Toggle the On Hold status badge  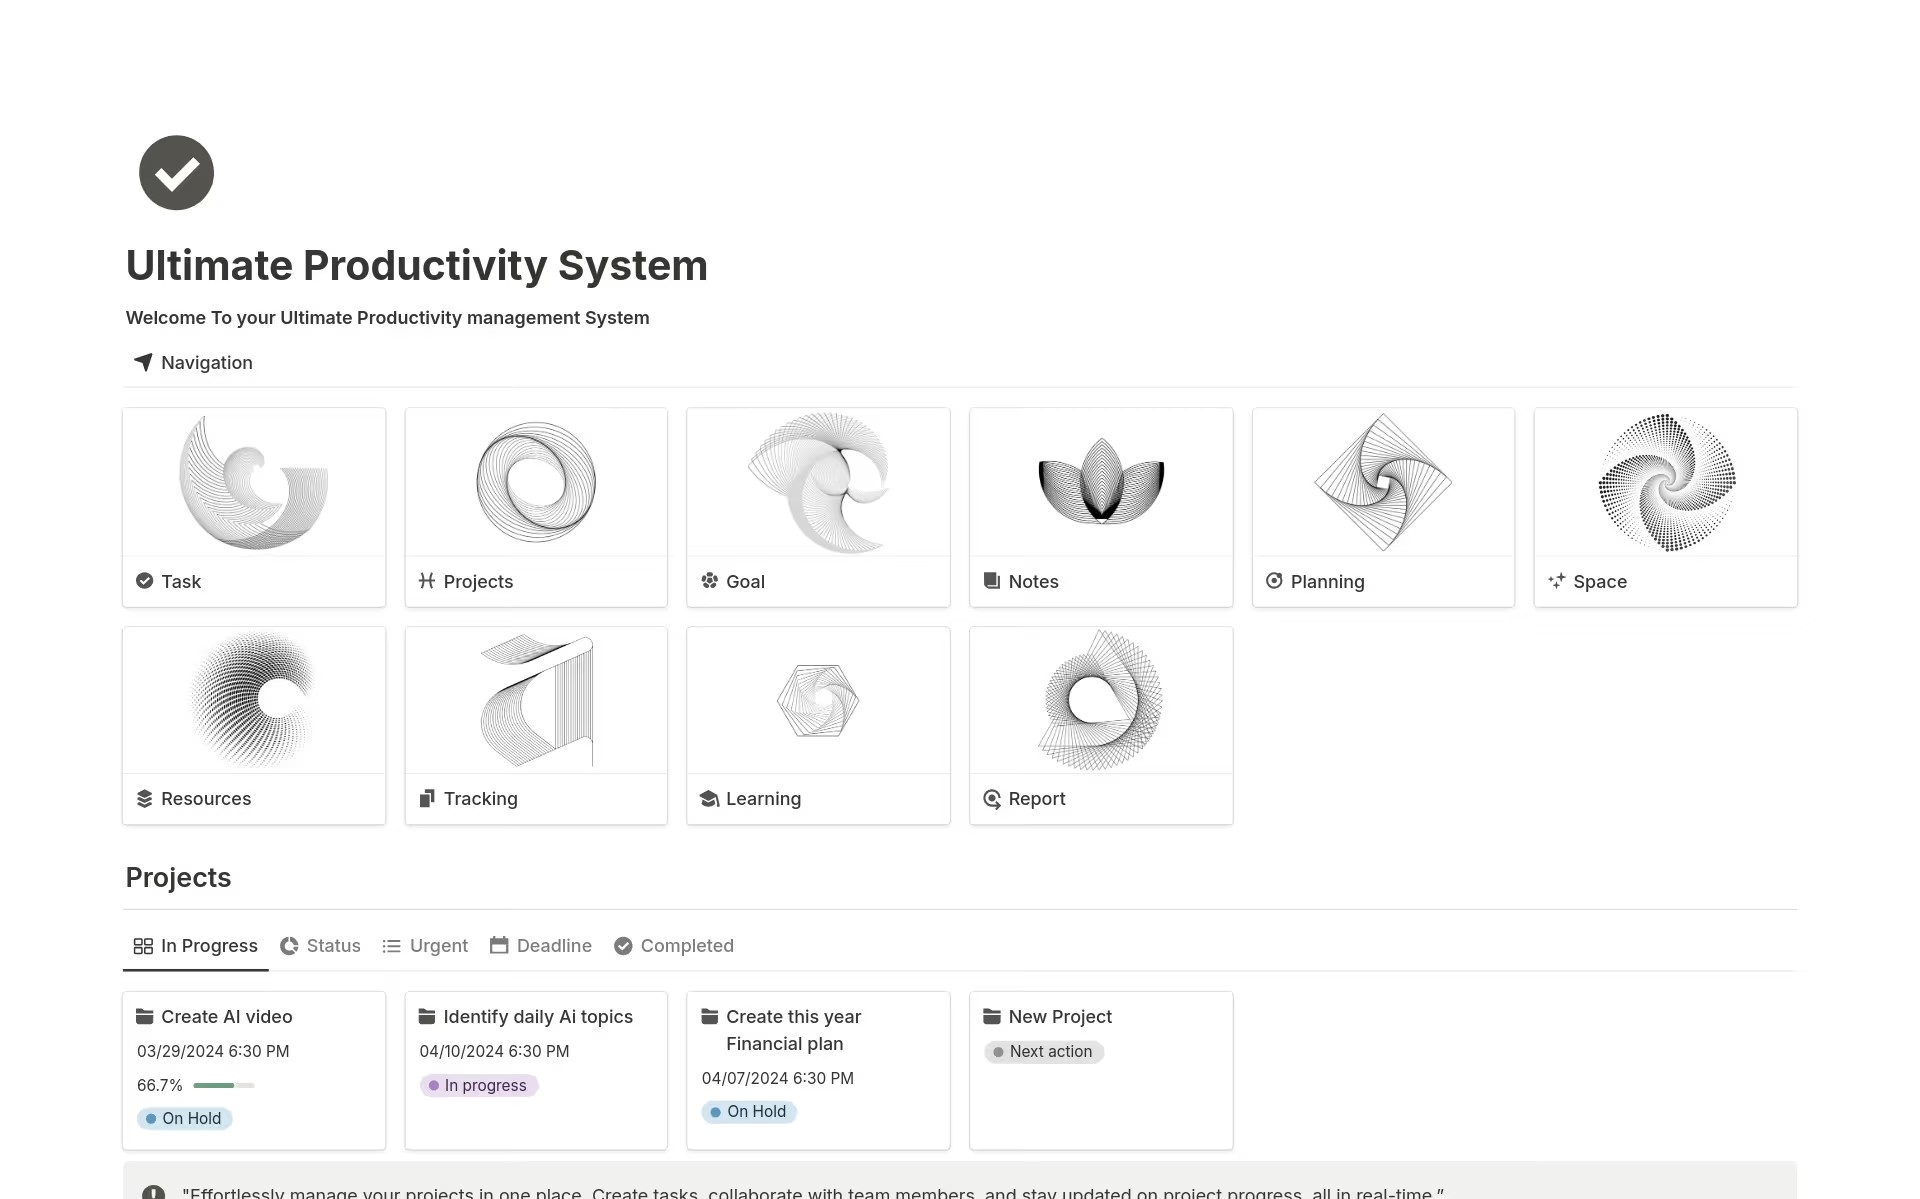pos(184,1118)
